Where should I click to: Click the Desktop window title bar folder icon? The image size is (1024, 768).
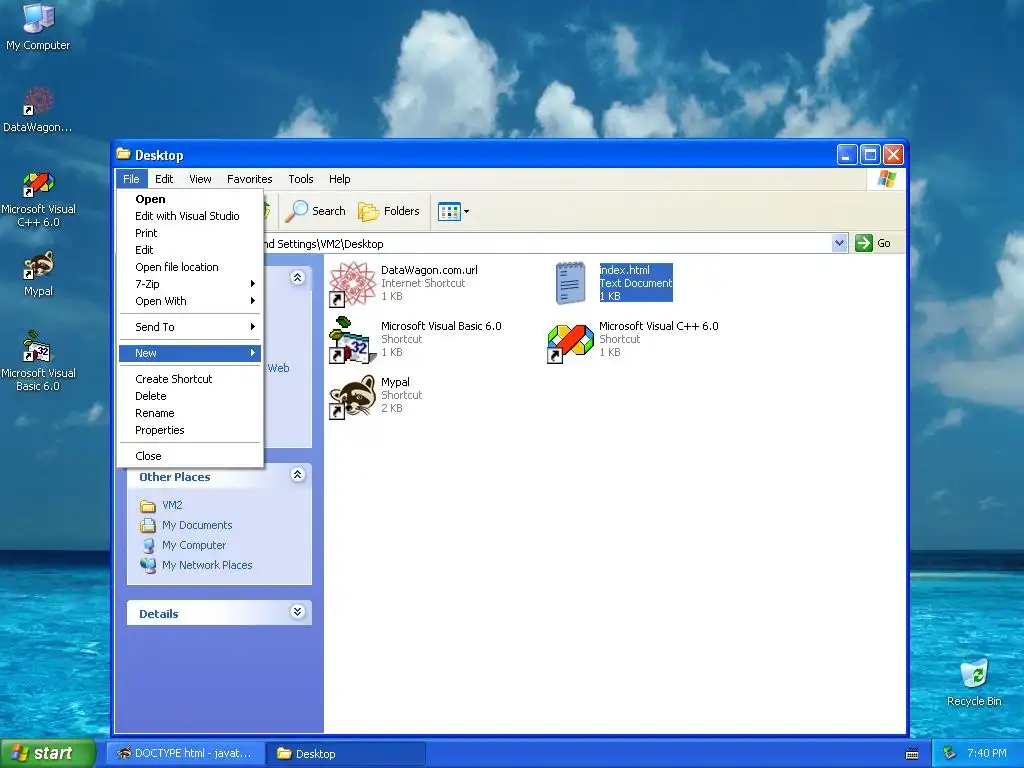click(123, 154)
